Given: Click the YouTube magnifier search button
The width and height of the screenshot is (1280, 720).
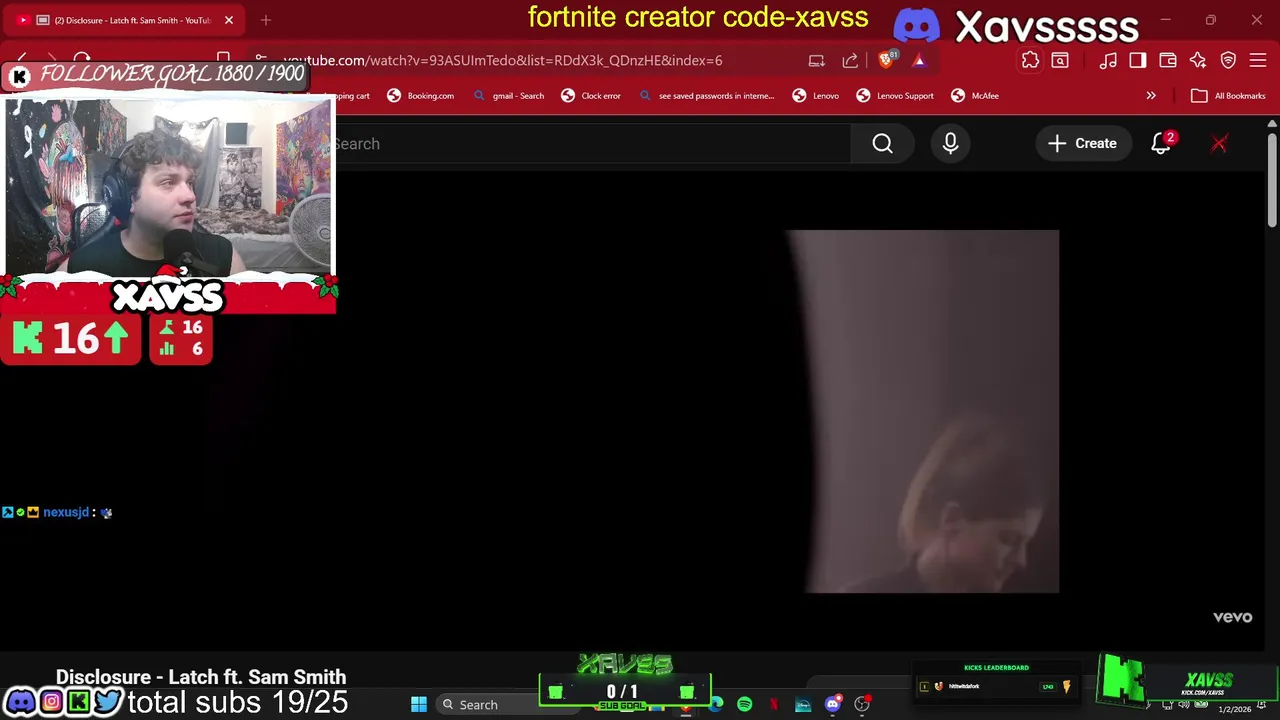Looking at the screenshot, I should click(x=882, y=143).
